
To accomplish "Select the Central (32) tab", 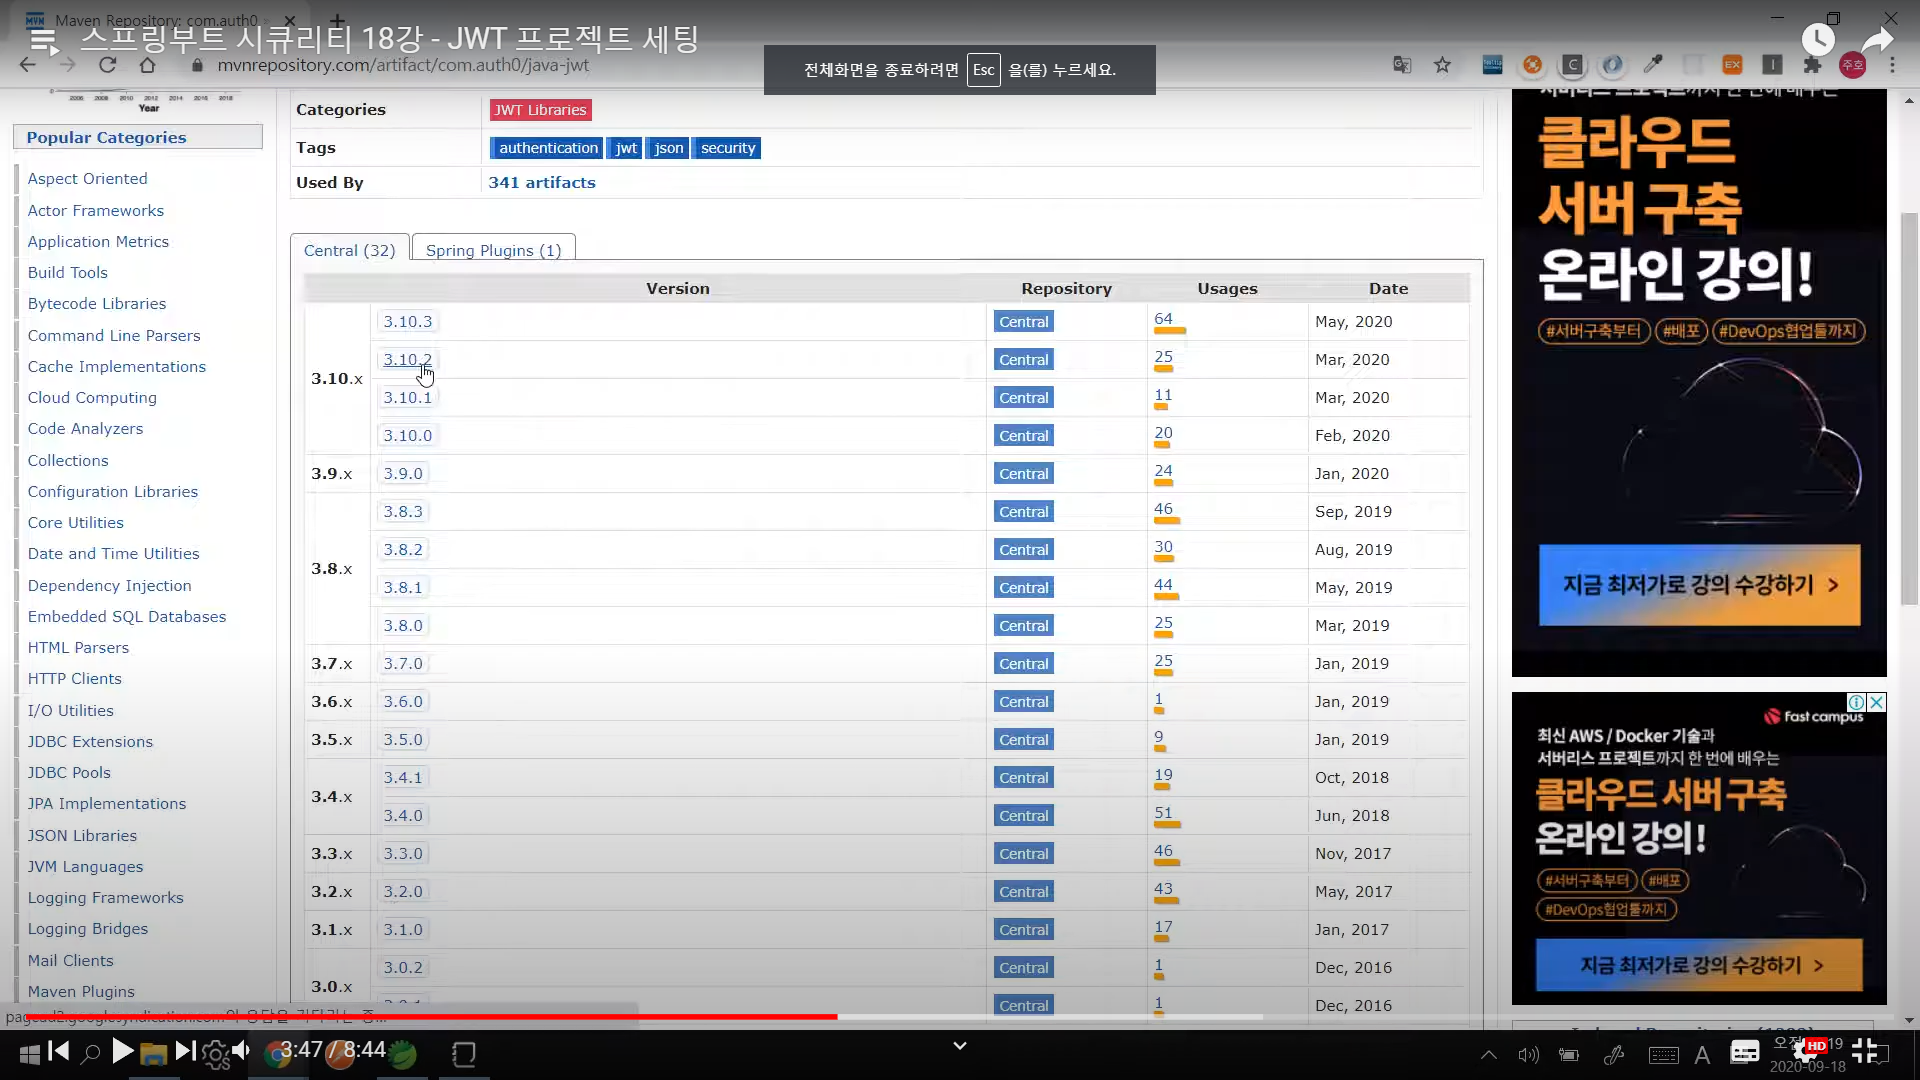I will click(349, 250).
